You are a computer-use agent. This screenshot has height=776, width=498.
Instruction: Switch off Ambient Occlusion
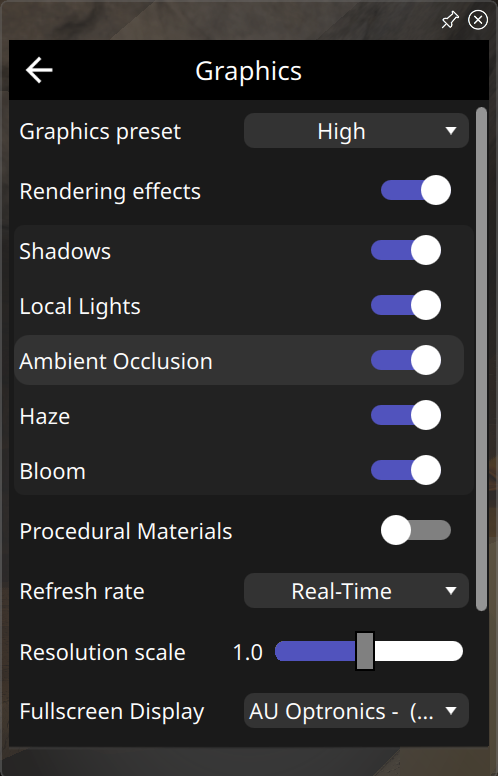point(406,360)
